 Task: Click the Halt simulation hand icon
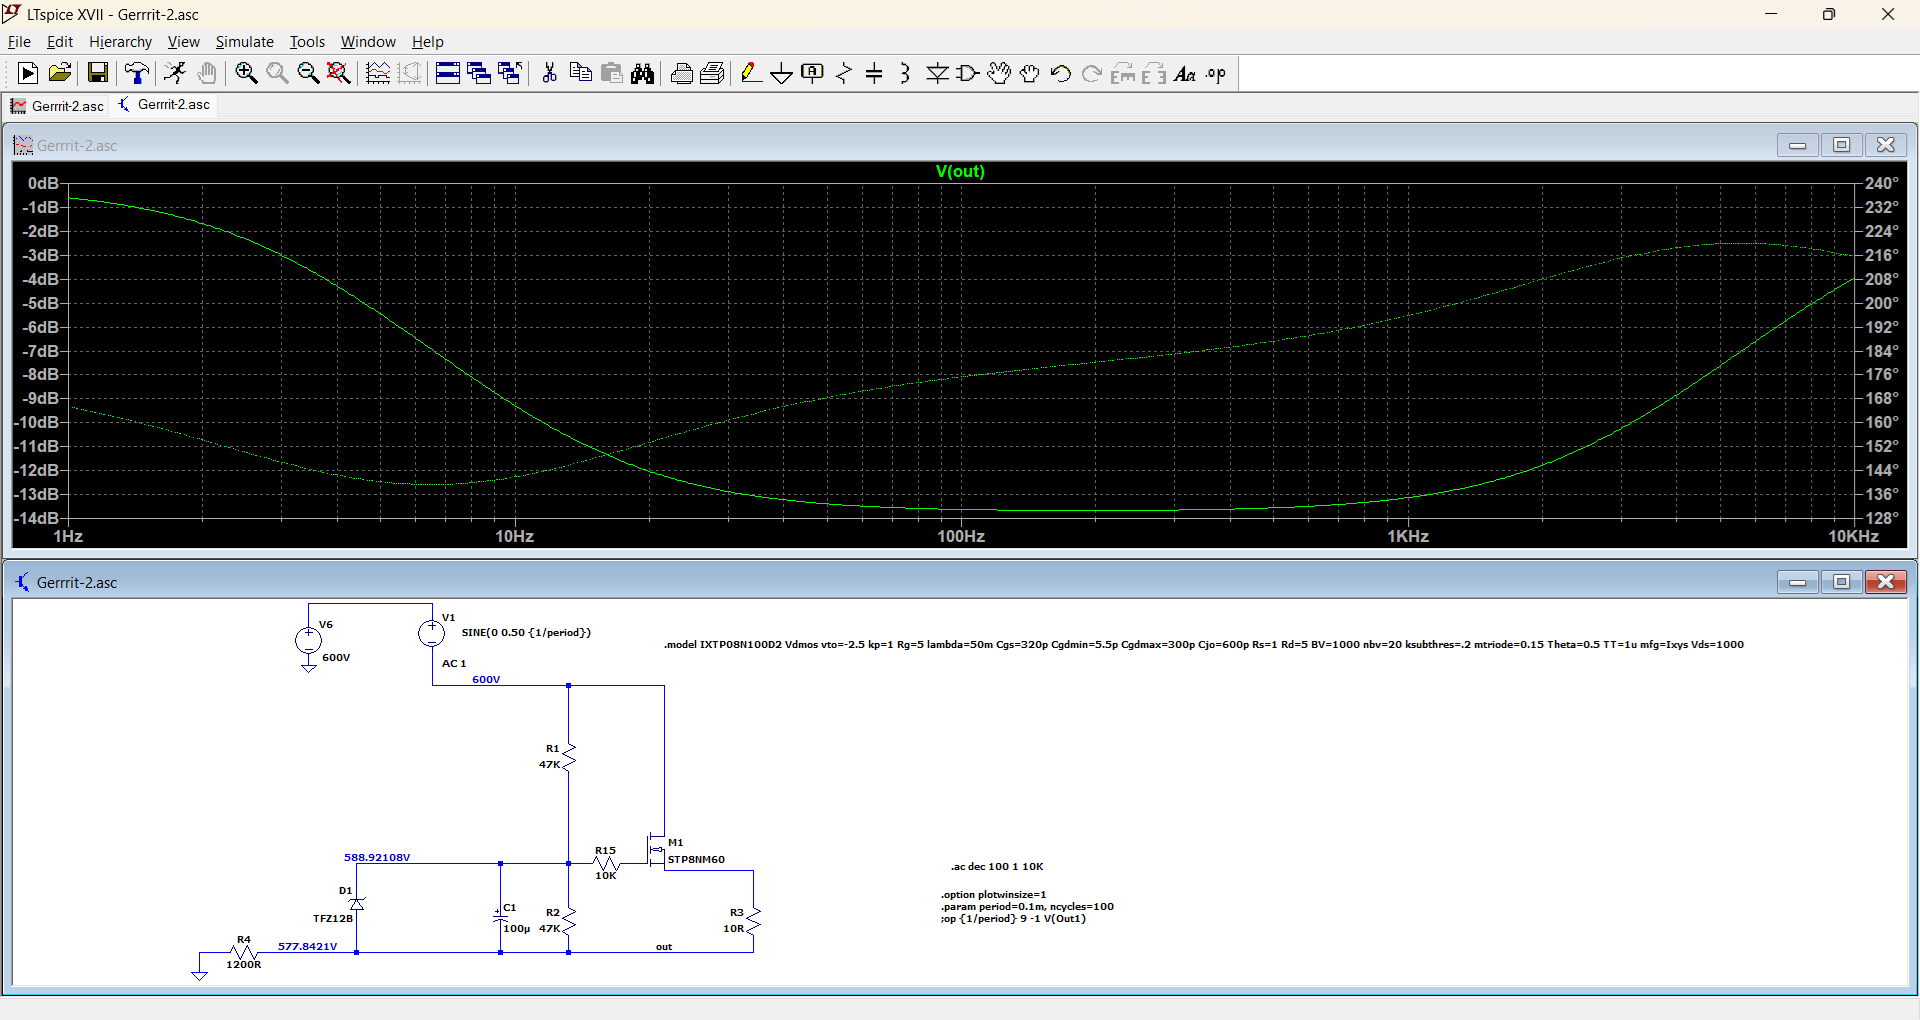[x=207, y=73]
